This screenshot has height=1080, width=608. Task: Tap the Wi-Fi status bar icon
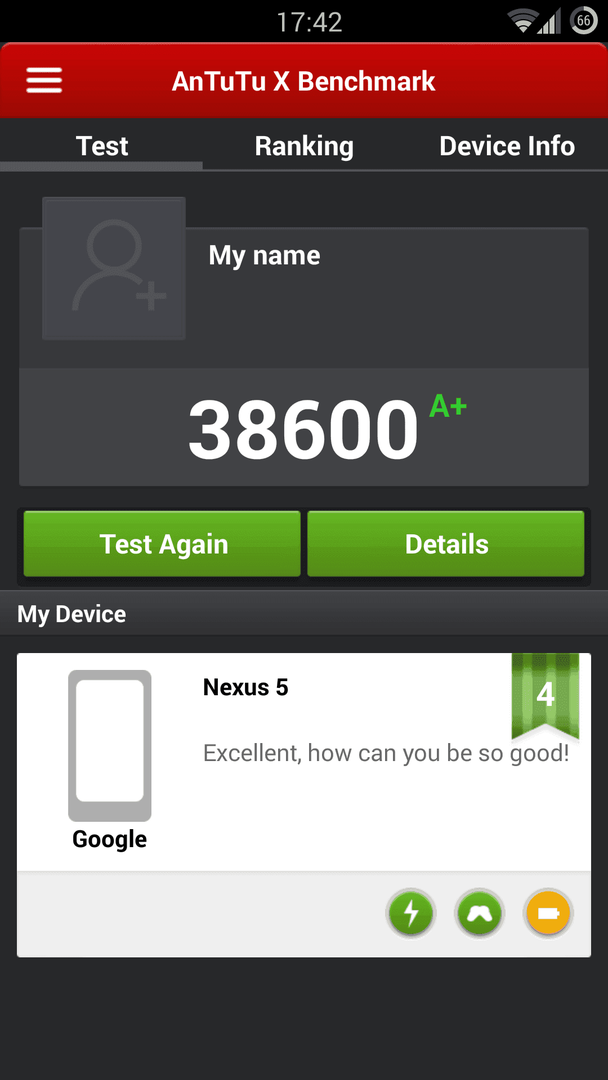523,21
